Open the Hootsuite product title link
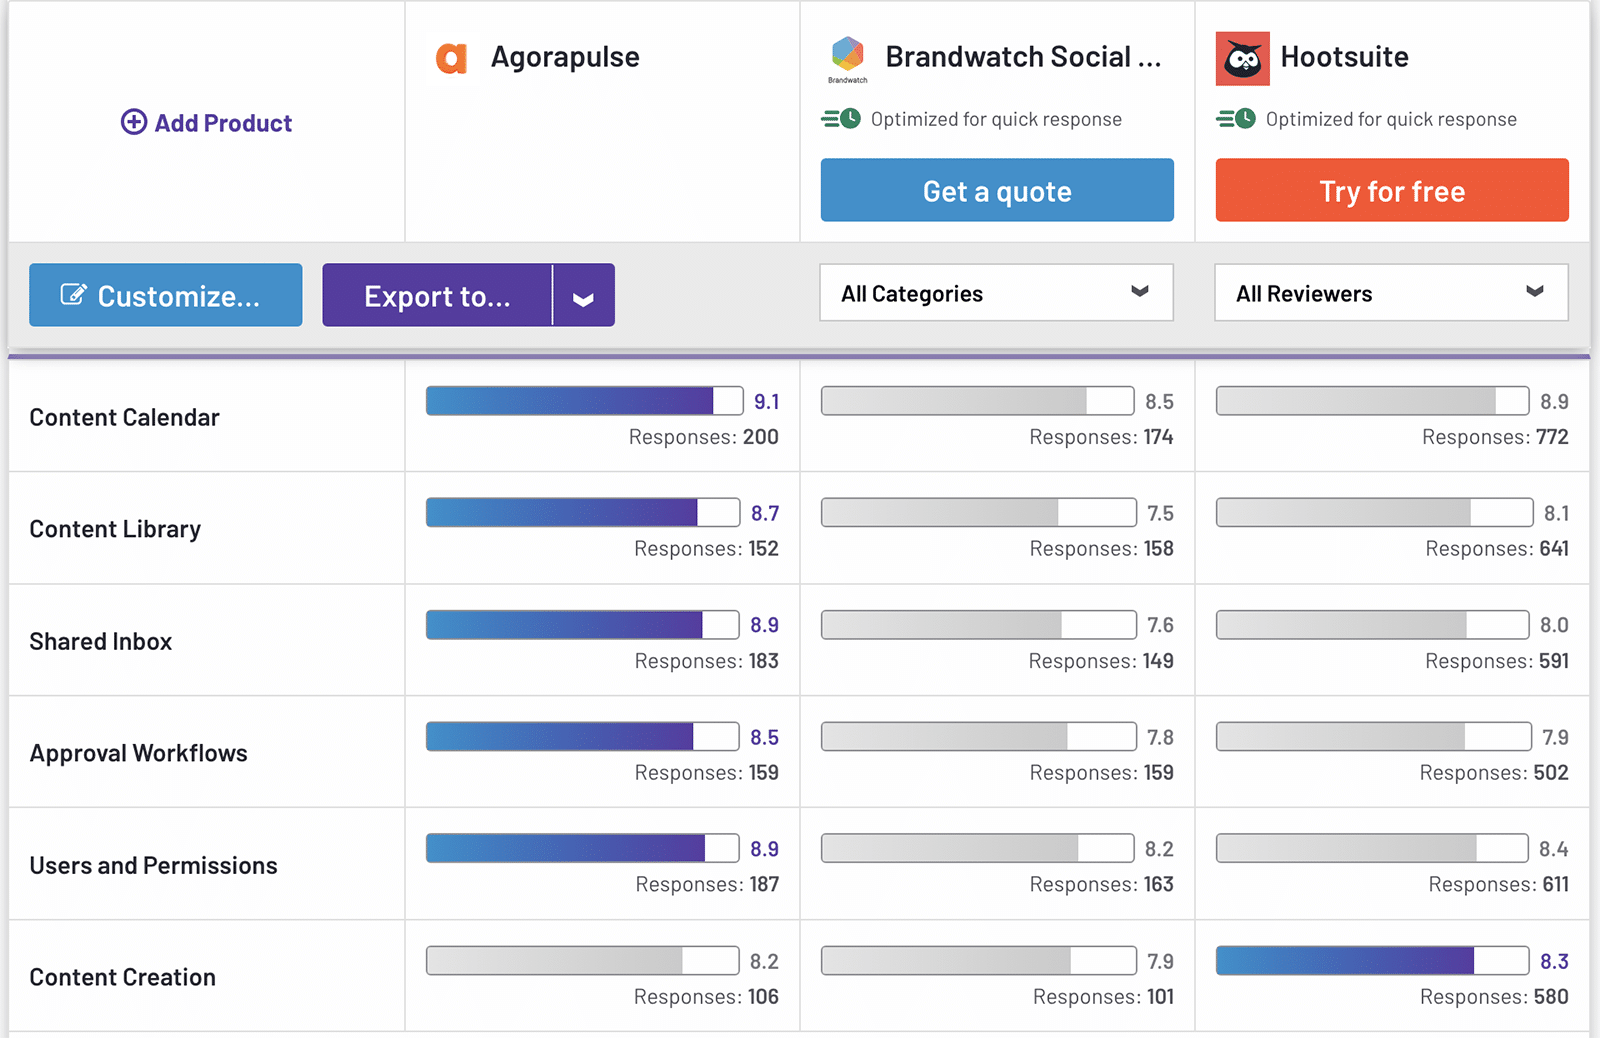Image resolution: width=1600 pixels, height=1038 pixels. pyautogui.click(x=1344, y=57)
